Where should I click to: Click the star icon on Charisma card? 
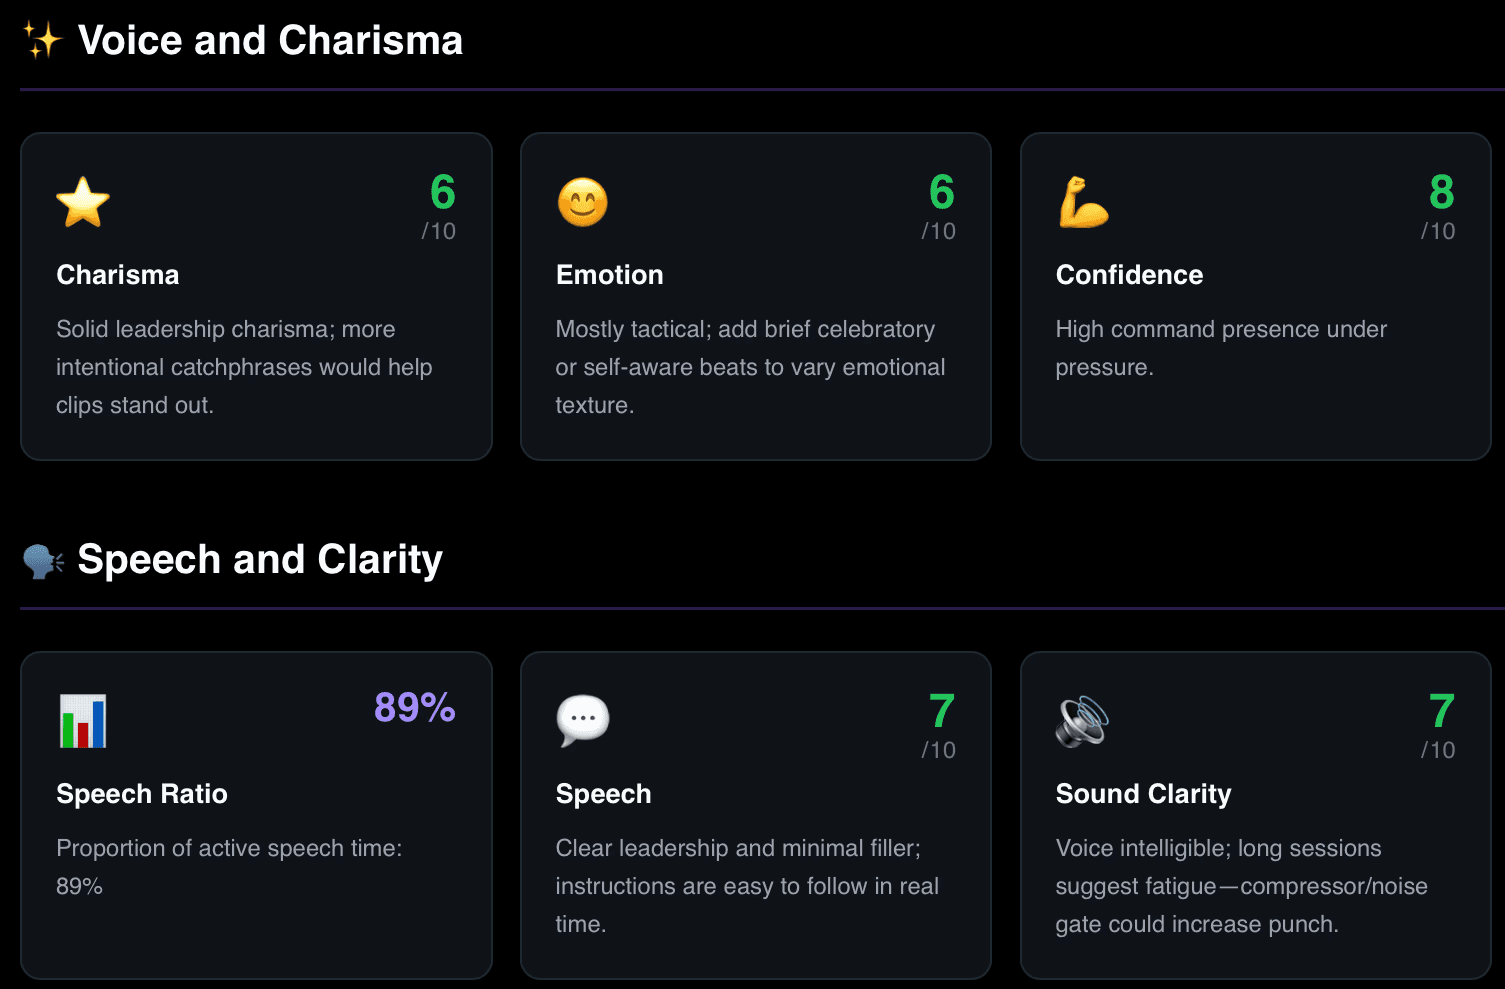click(83, 202)
